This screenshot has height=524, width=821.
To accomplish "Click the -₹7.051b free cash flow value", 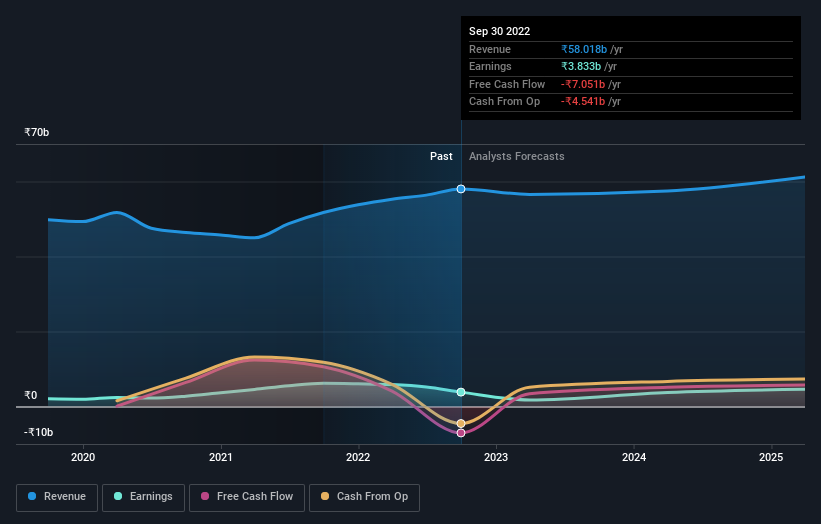I will click(x=583, y=84).
